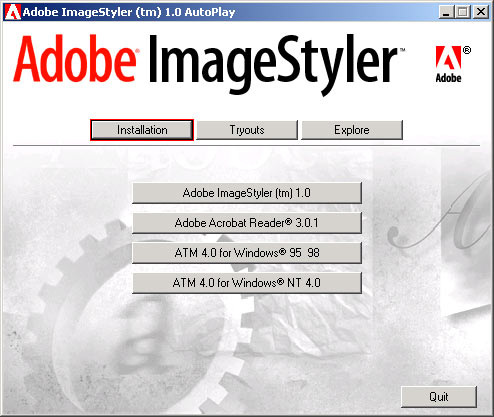Switch to the Tryouts section
The image size is (494, 417).
[x=247, y=130]
